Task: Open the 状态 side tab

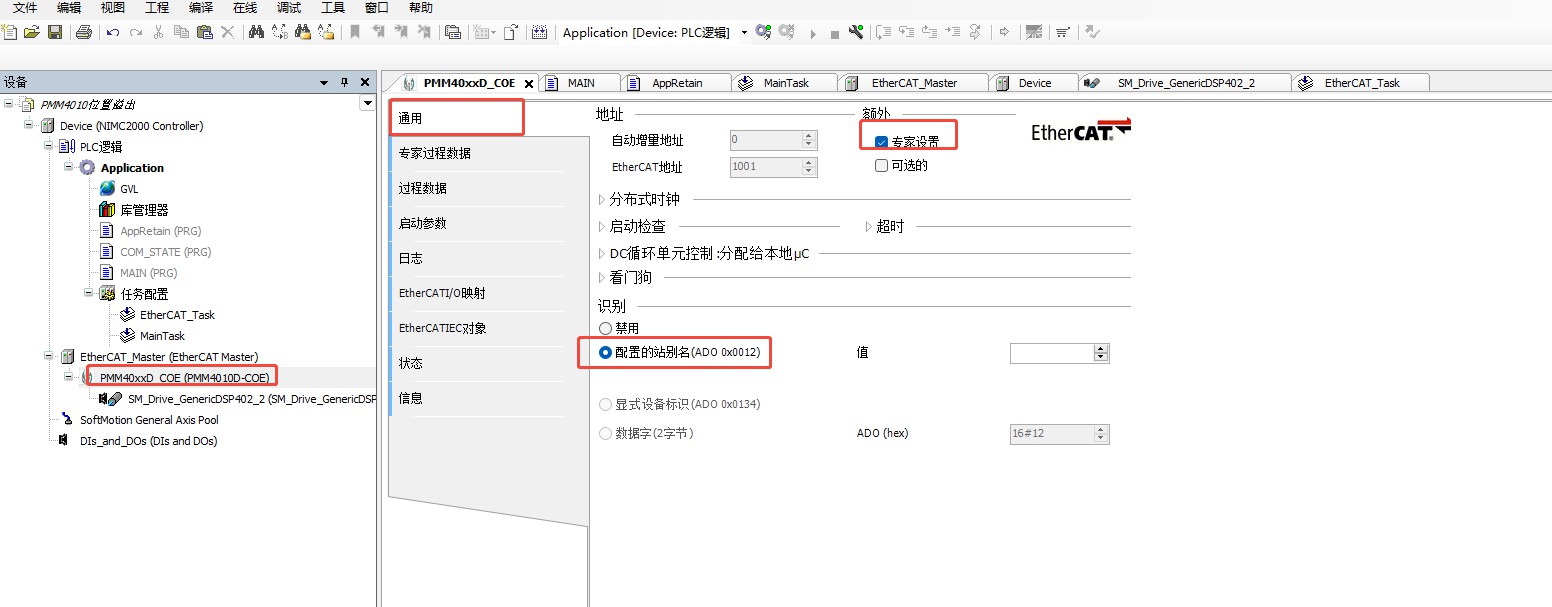Action: pyautogui.click(x=489, y=363)
